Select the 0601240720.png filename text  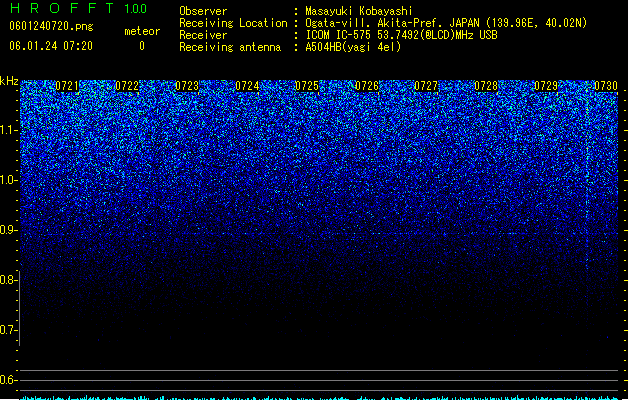point(51,26)
